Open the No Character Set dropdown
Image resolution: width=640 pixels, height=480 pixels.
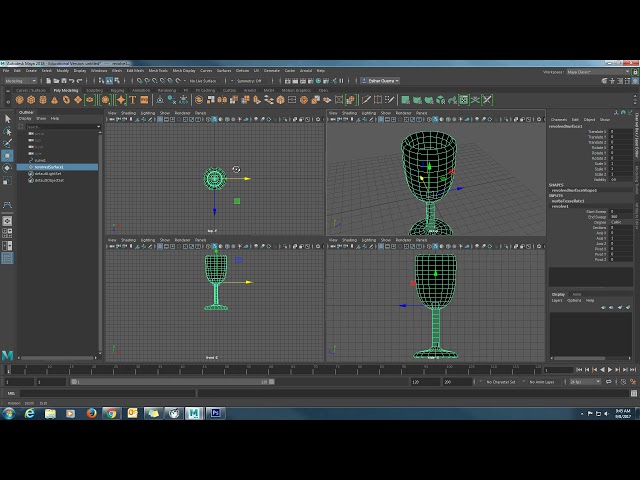(x=502, y=382)
